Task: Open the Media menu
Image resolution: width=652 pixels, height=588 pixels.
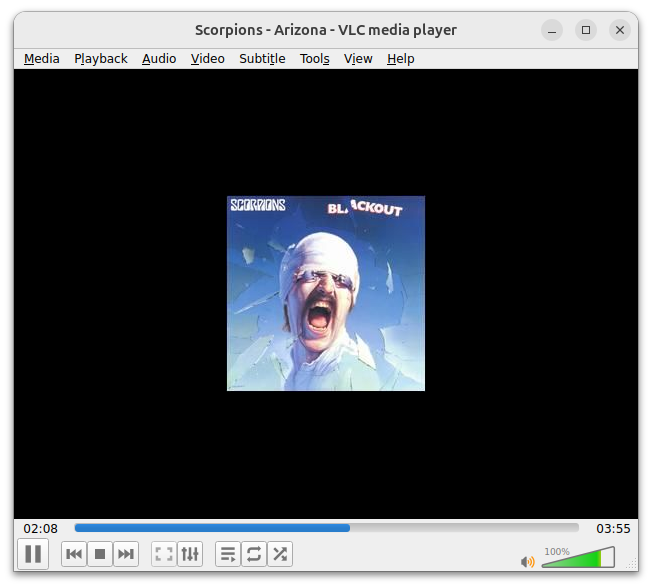Action: pyautogui.click(x=42, y=59)
